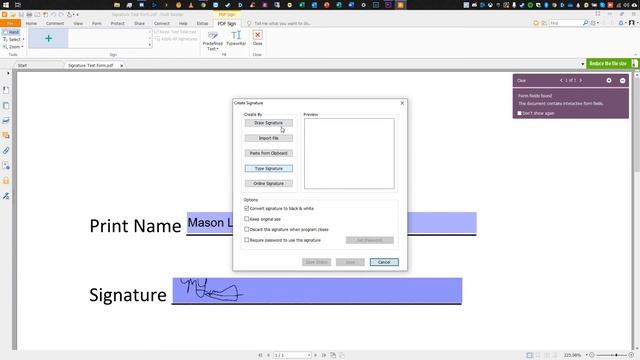Switch to the Form ribbon tab

pos(96,24)
